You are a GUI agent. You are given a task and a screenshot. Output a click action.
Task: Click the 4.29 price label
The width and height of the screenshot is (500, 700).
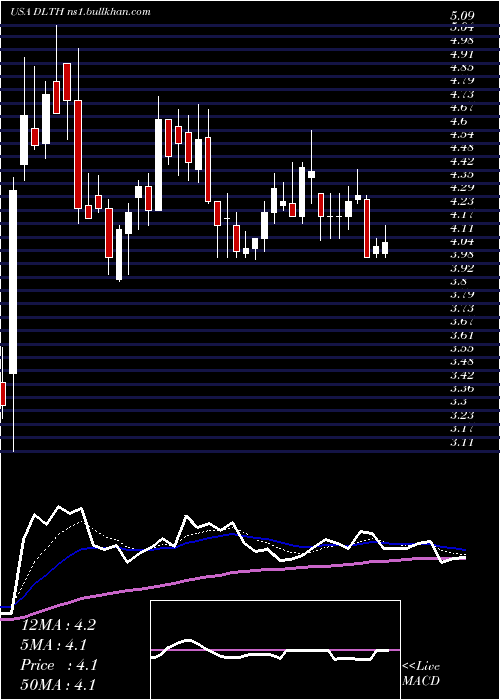point(462,188)
